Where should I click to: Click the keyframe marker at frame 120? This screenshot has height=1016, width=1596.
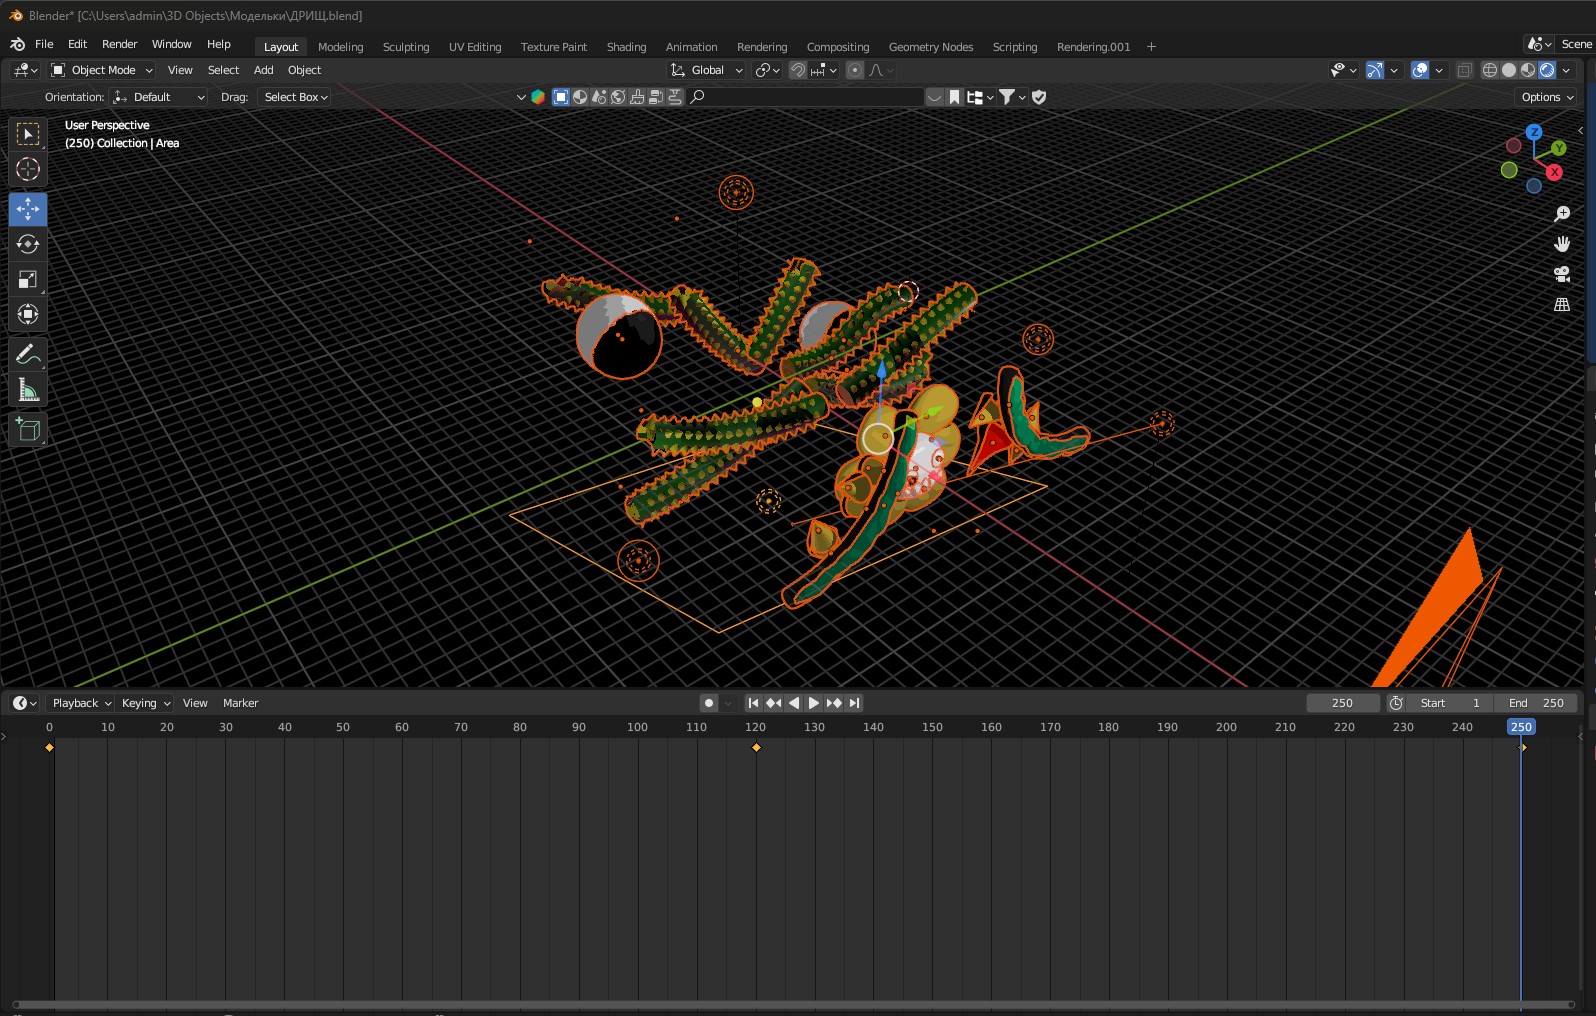[x=756, y=747]
